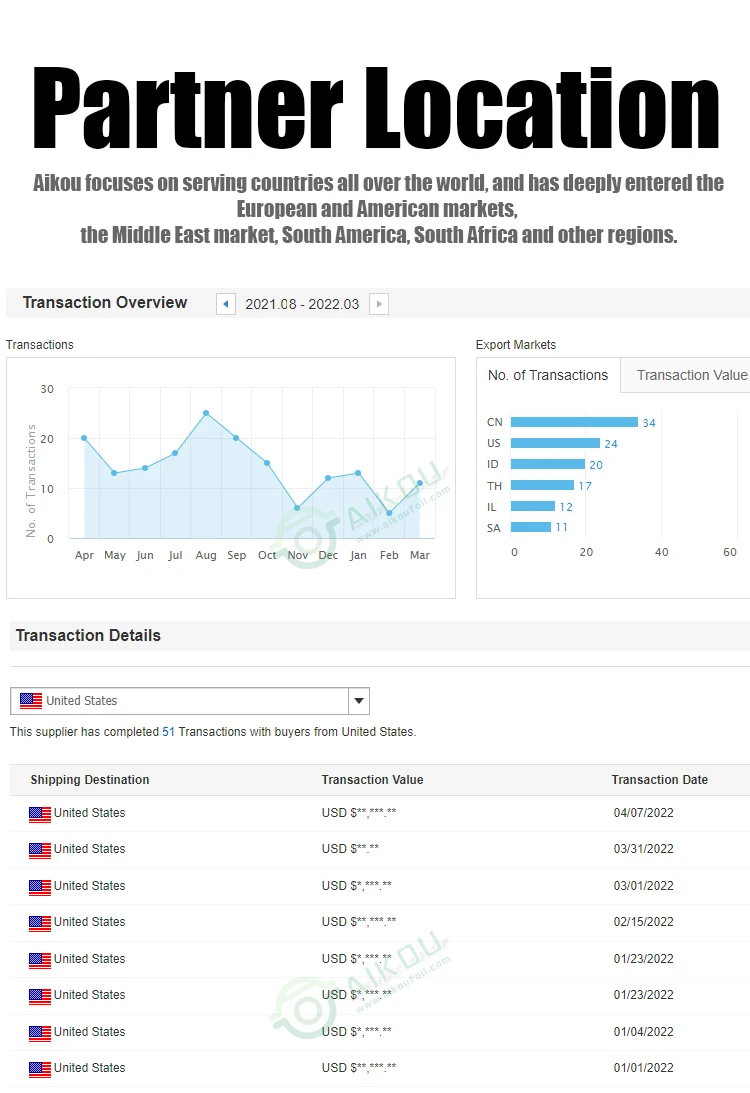
Task: Click the CN export market bar
Action: pos(574,422)
